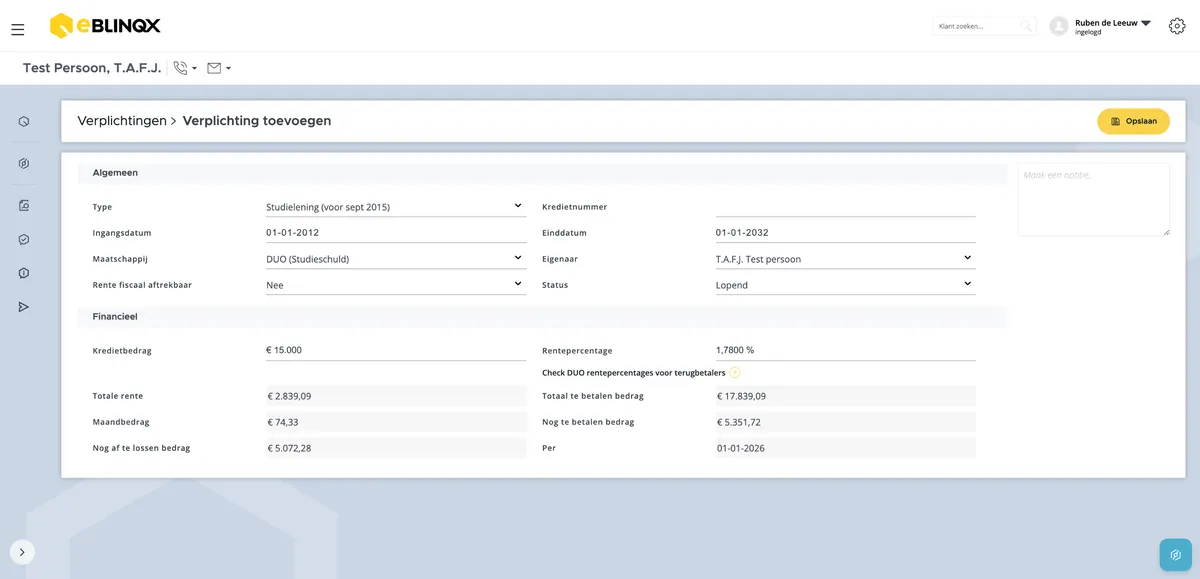
Task: Click the sidebar crossed hexagon icon
Action: tap(24, 164)
